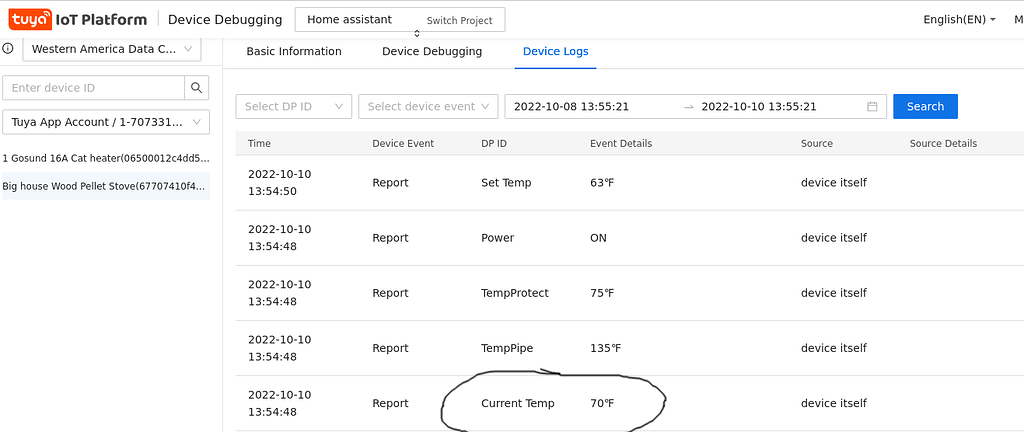Click the Tuya IoT Platform logo
1024x432 pixels.
point(78,20)
